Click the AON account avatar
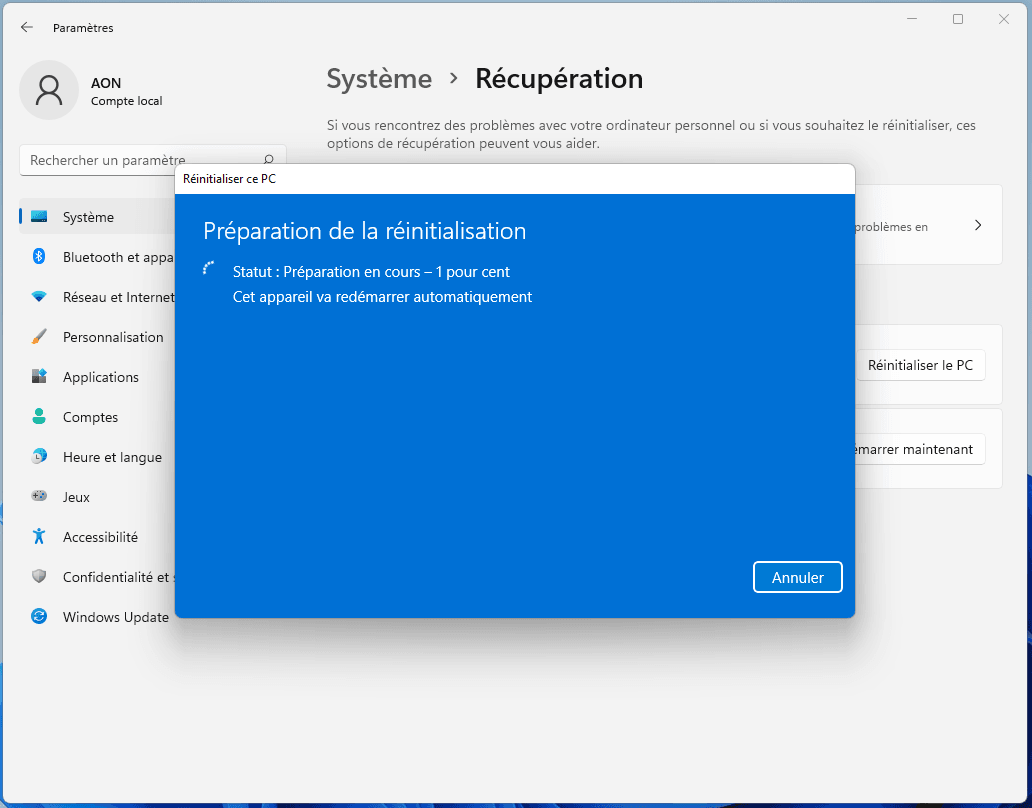 click(x=48, y=90)
